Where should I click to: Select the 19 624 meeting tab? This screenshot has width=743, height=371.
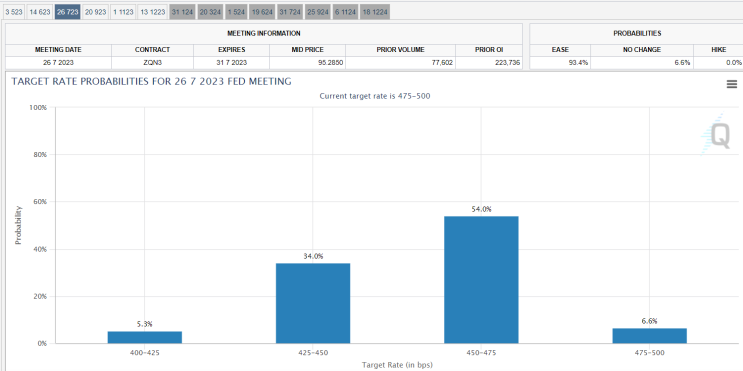coord(262,12)
